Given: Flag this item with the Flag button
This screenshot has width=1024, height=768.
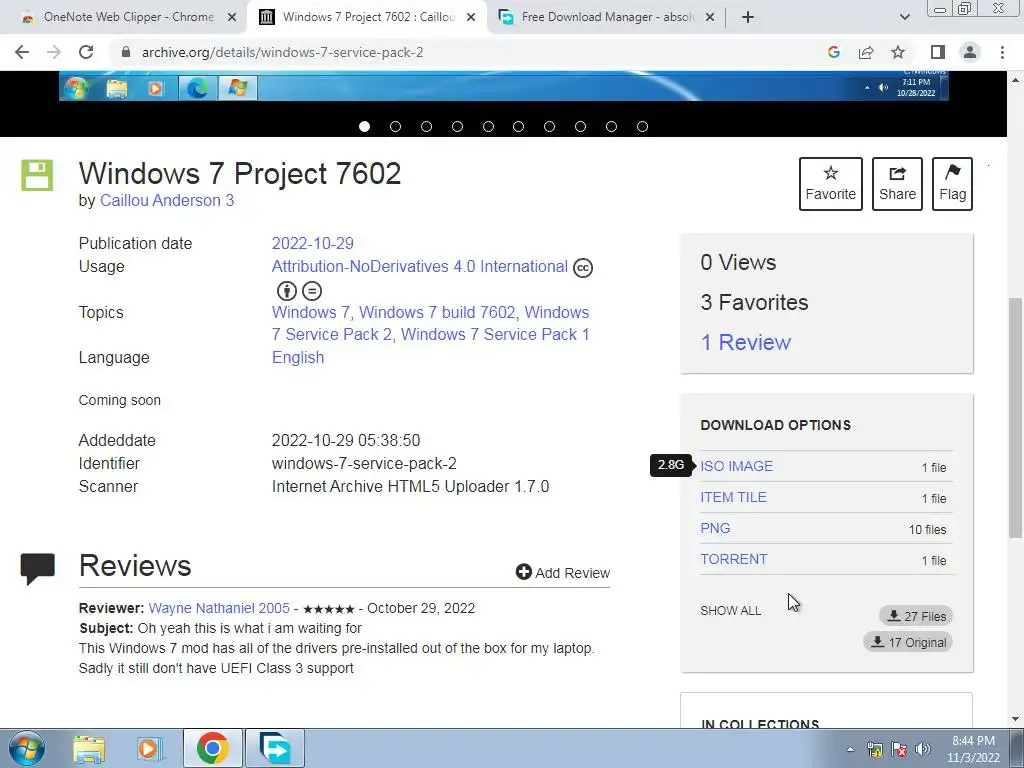Looking at the screenshot, I should (x=952, y=184).
